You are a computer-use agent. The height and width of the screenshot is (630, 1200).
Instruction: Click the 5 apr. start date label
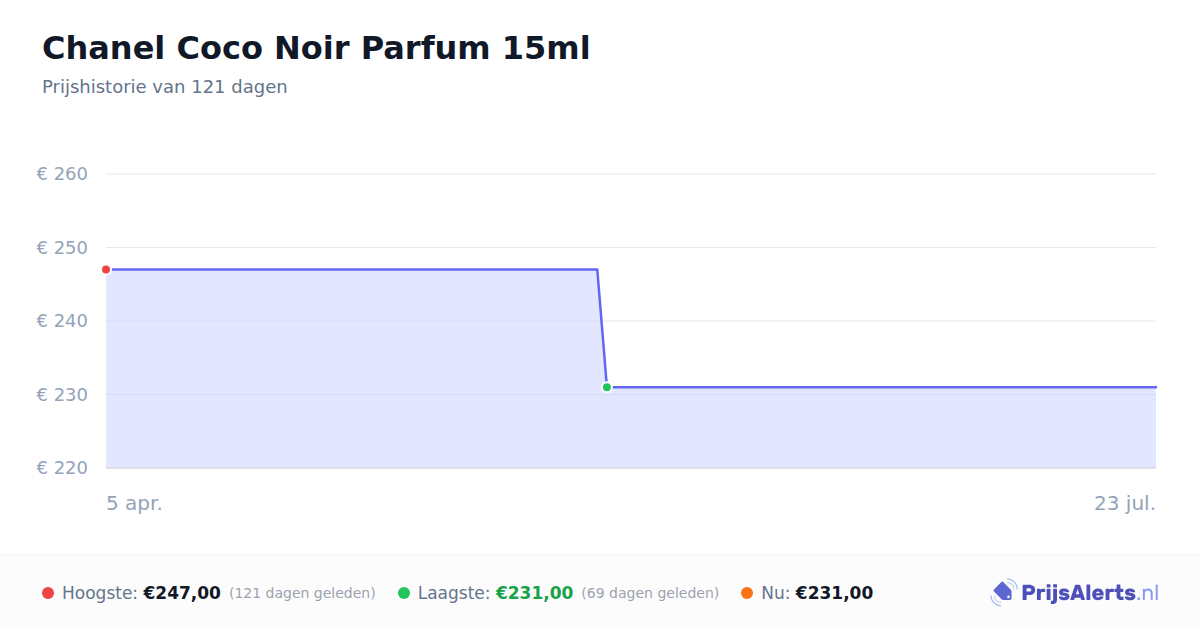[x=135, y=504]
